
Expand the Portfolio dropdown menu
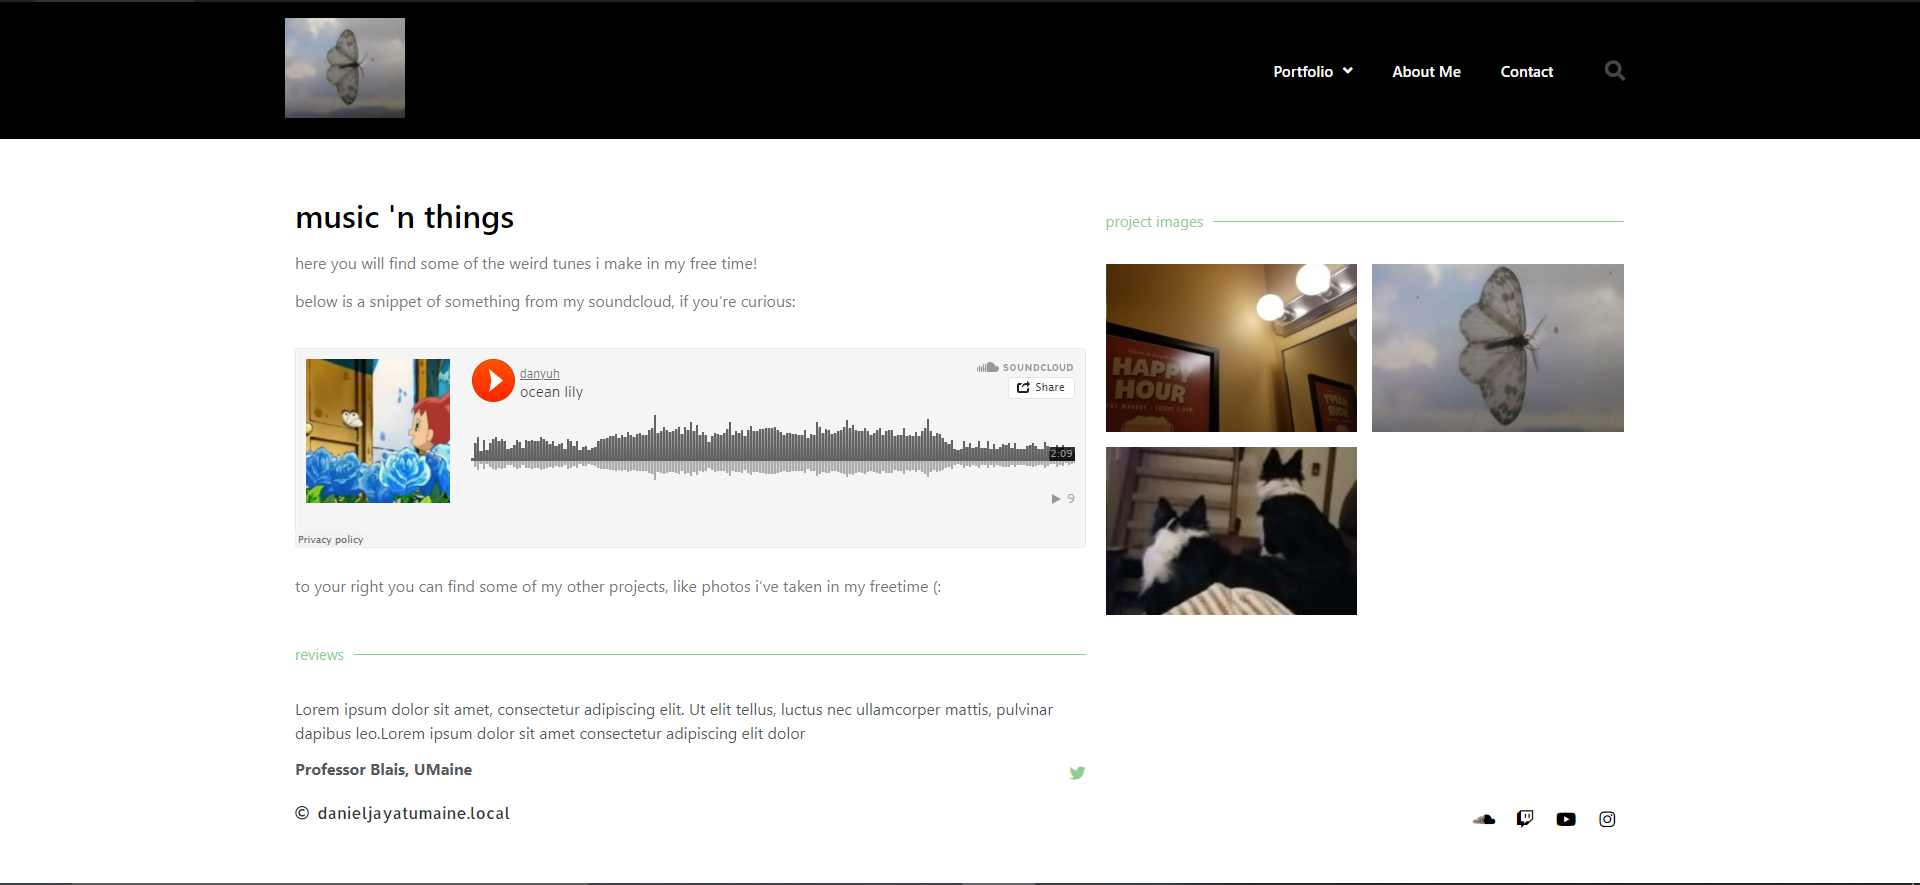tap(1313, 72)
